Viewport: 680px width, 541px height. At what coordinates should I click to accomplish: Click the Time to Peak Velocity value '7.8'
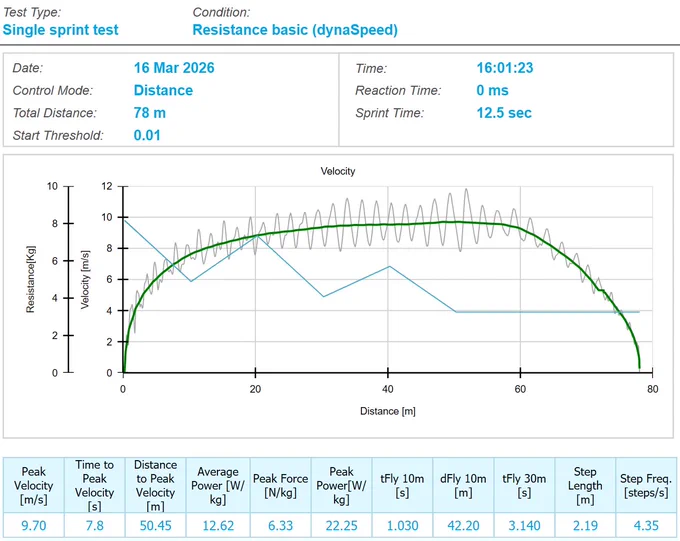tap(95, 526)
